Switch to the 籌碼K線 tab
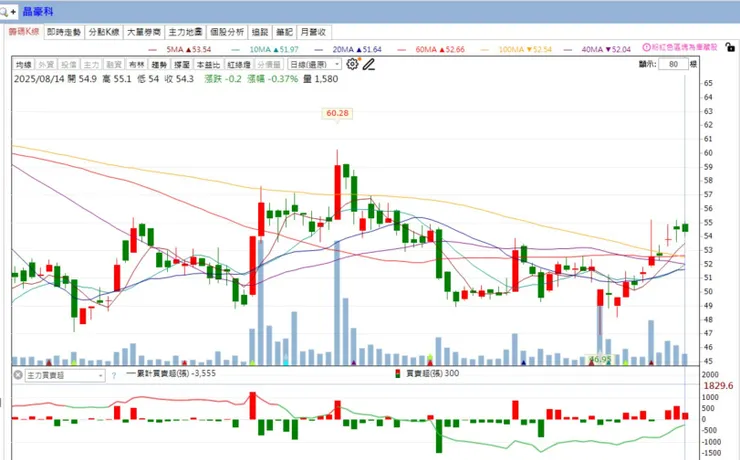This screenshot has height=460, width=740. coord(24,32)
